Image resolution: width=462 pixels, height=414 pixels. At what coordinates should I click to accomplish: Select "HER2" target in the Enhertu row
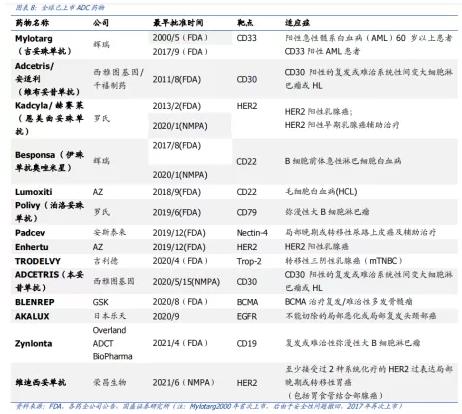pos(247,247)
